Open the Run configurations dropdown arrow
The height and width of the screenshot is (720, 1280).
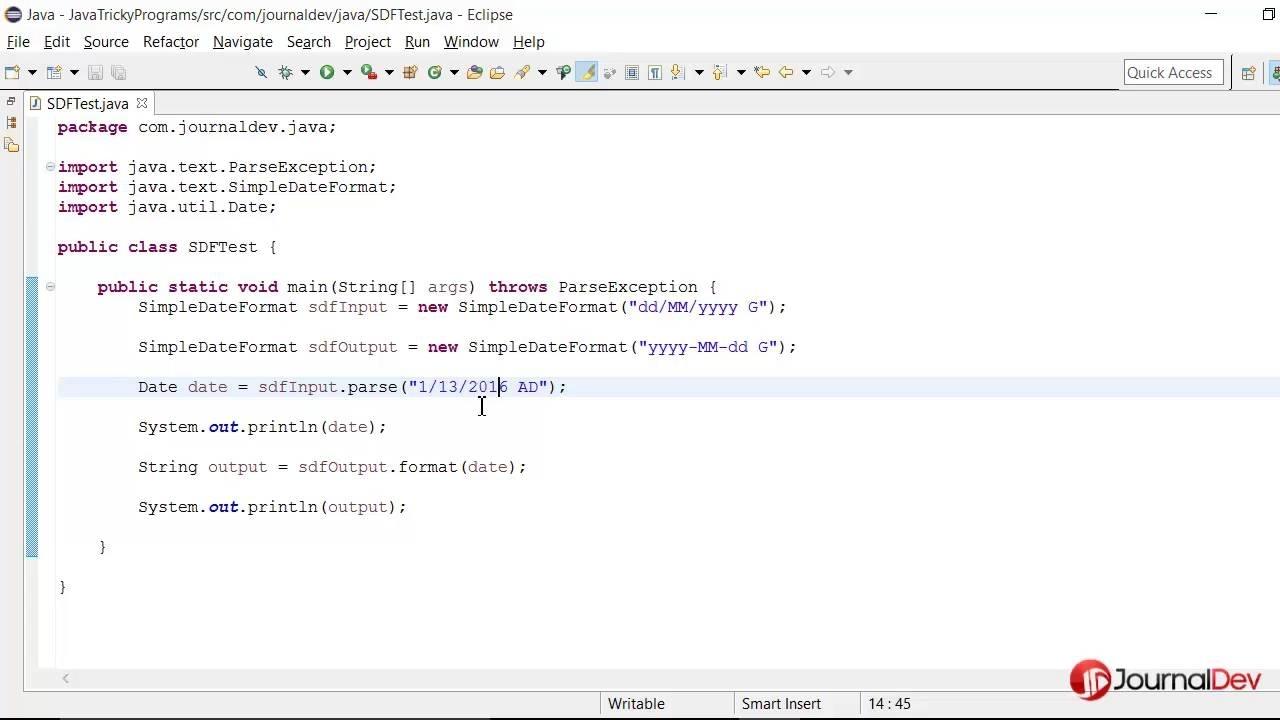pos(347,72)
